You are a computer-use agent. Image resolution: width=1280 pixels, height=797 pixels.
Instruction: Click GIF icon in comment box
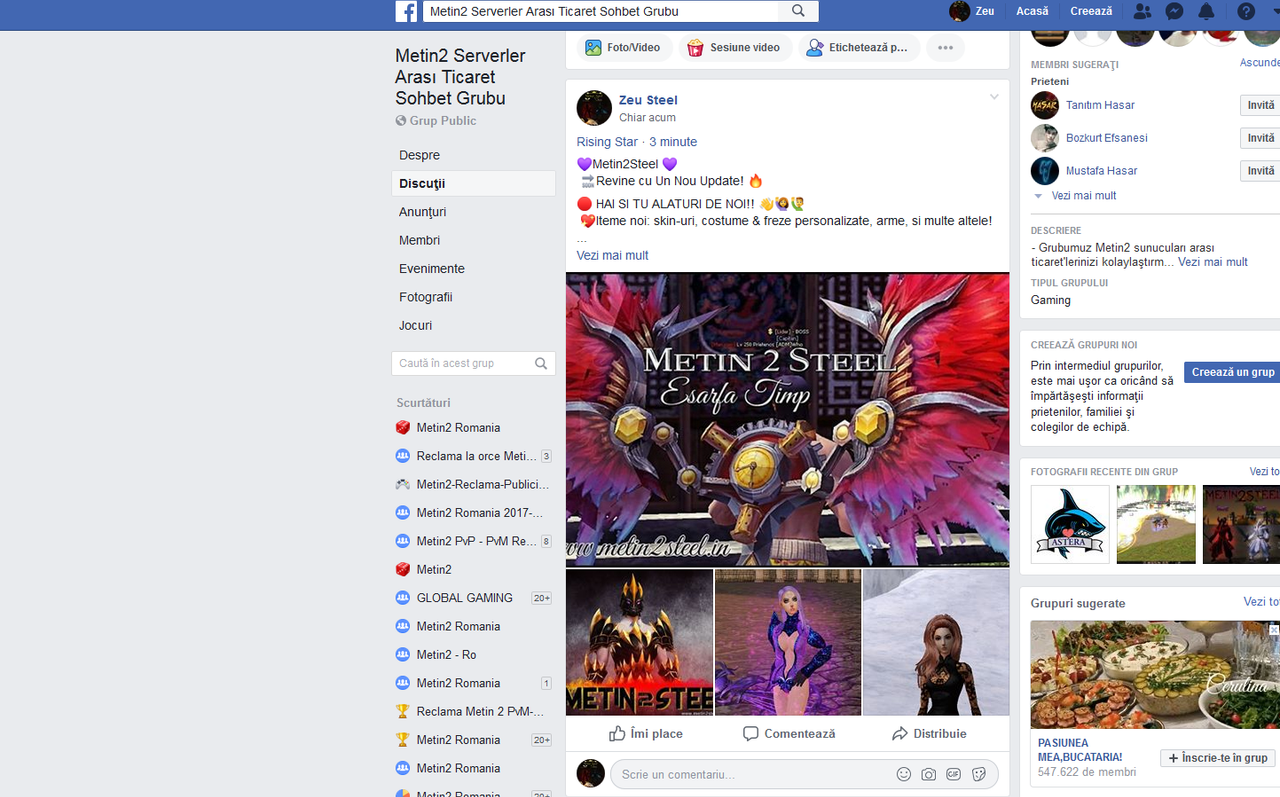pos(954,774)
